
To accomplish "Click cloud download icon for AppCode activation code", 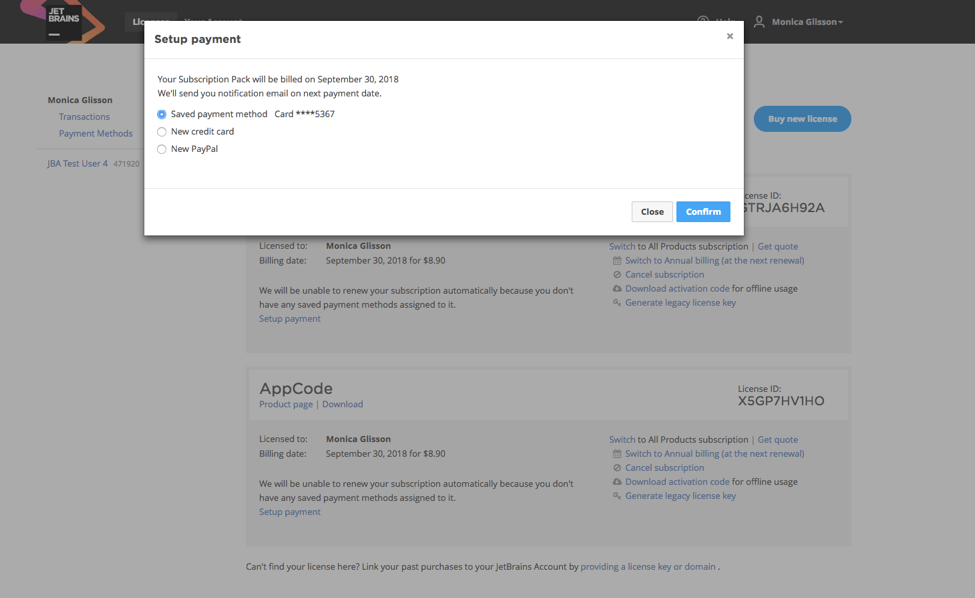I will pos(617,482).
